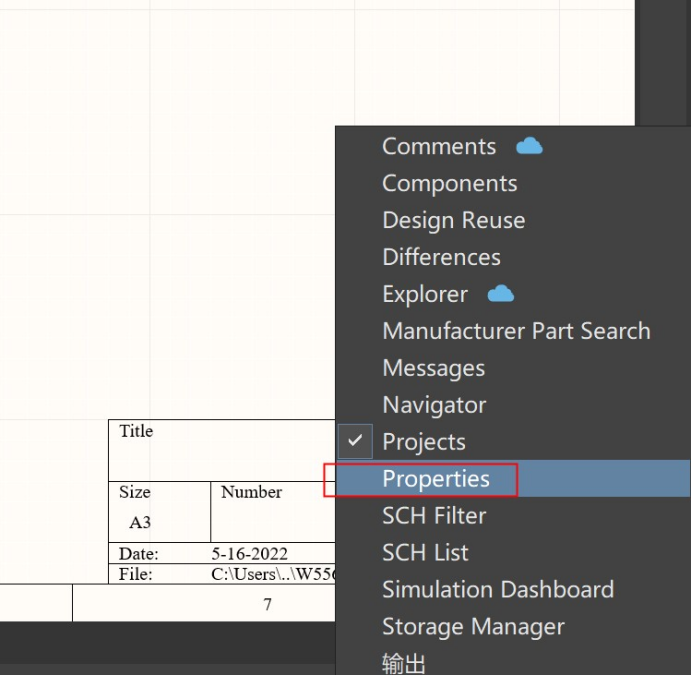Viewport: 692px width, 675px height.
Task: Select the A3 size text in title block
Action: pos(140,523)
